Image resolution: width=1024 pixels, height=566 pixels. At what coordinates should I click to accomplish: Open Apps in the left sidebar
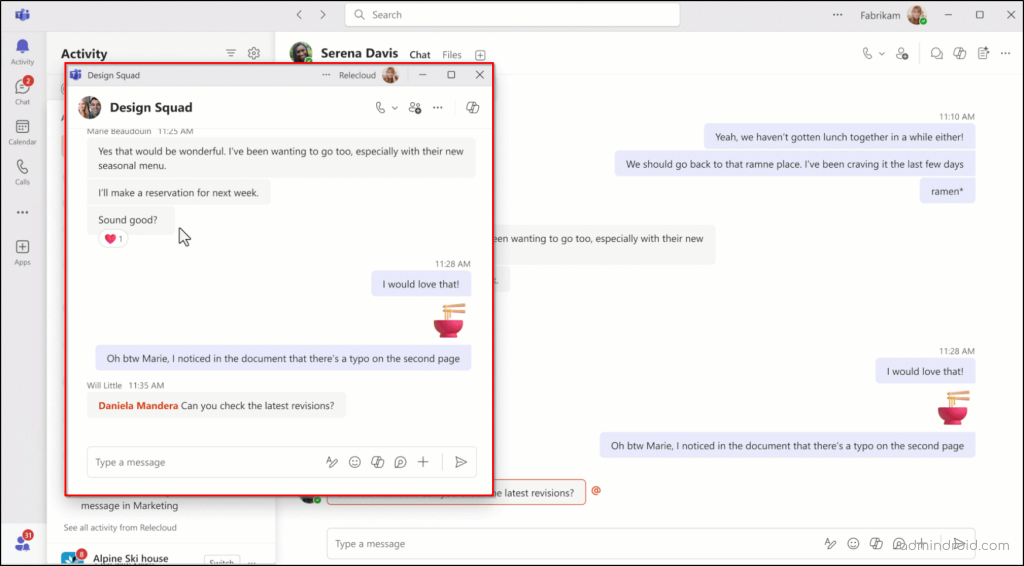click(x=22, y=252)
